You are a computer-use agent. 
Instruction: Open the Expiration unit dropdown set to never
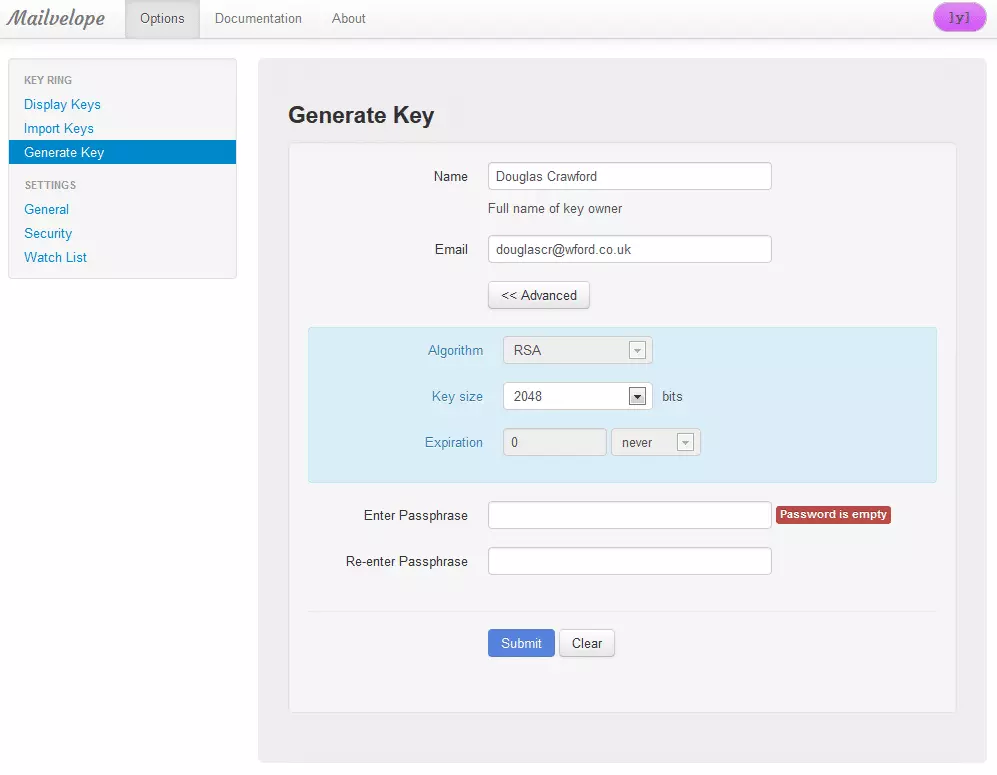tap(683, 442)
